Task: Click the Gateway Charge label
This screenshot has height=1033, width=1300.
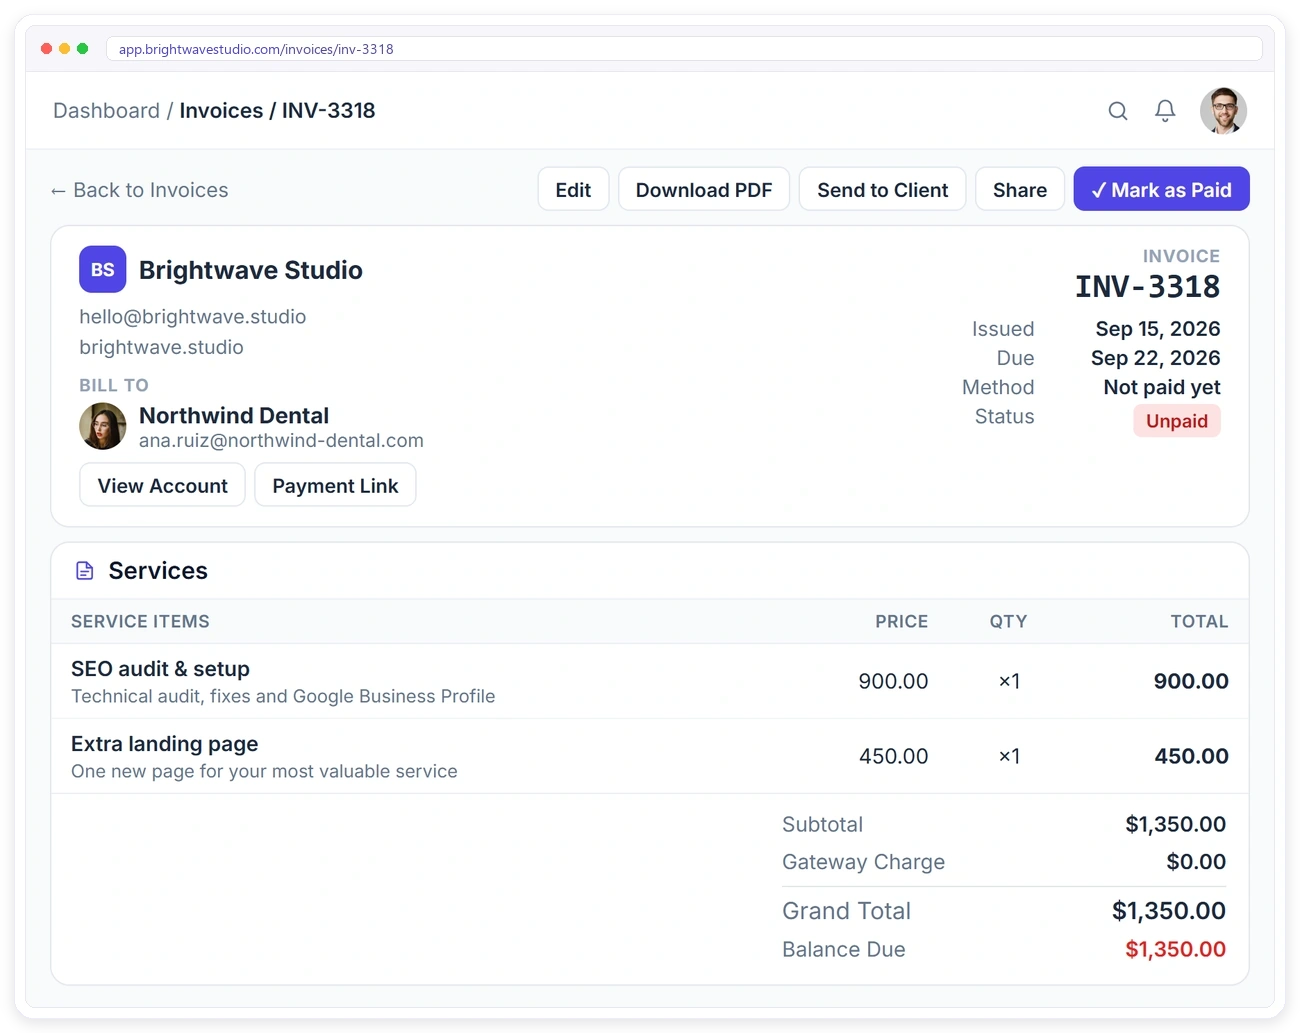Action: click(x=864, y=861)
